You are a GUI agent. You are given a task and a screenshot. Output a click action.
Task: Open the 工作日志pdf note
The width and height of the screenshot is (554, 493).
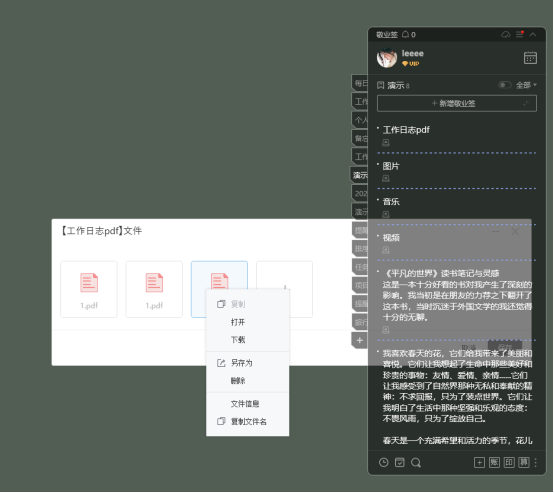(406, 130)
